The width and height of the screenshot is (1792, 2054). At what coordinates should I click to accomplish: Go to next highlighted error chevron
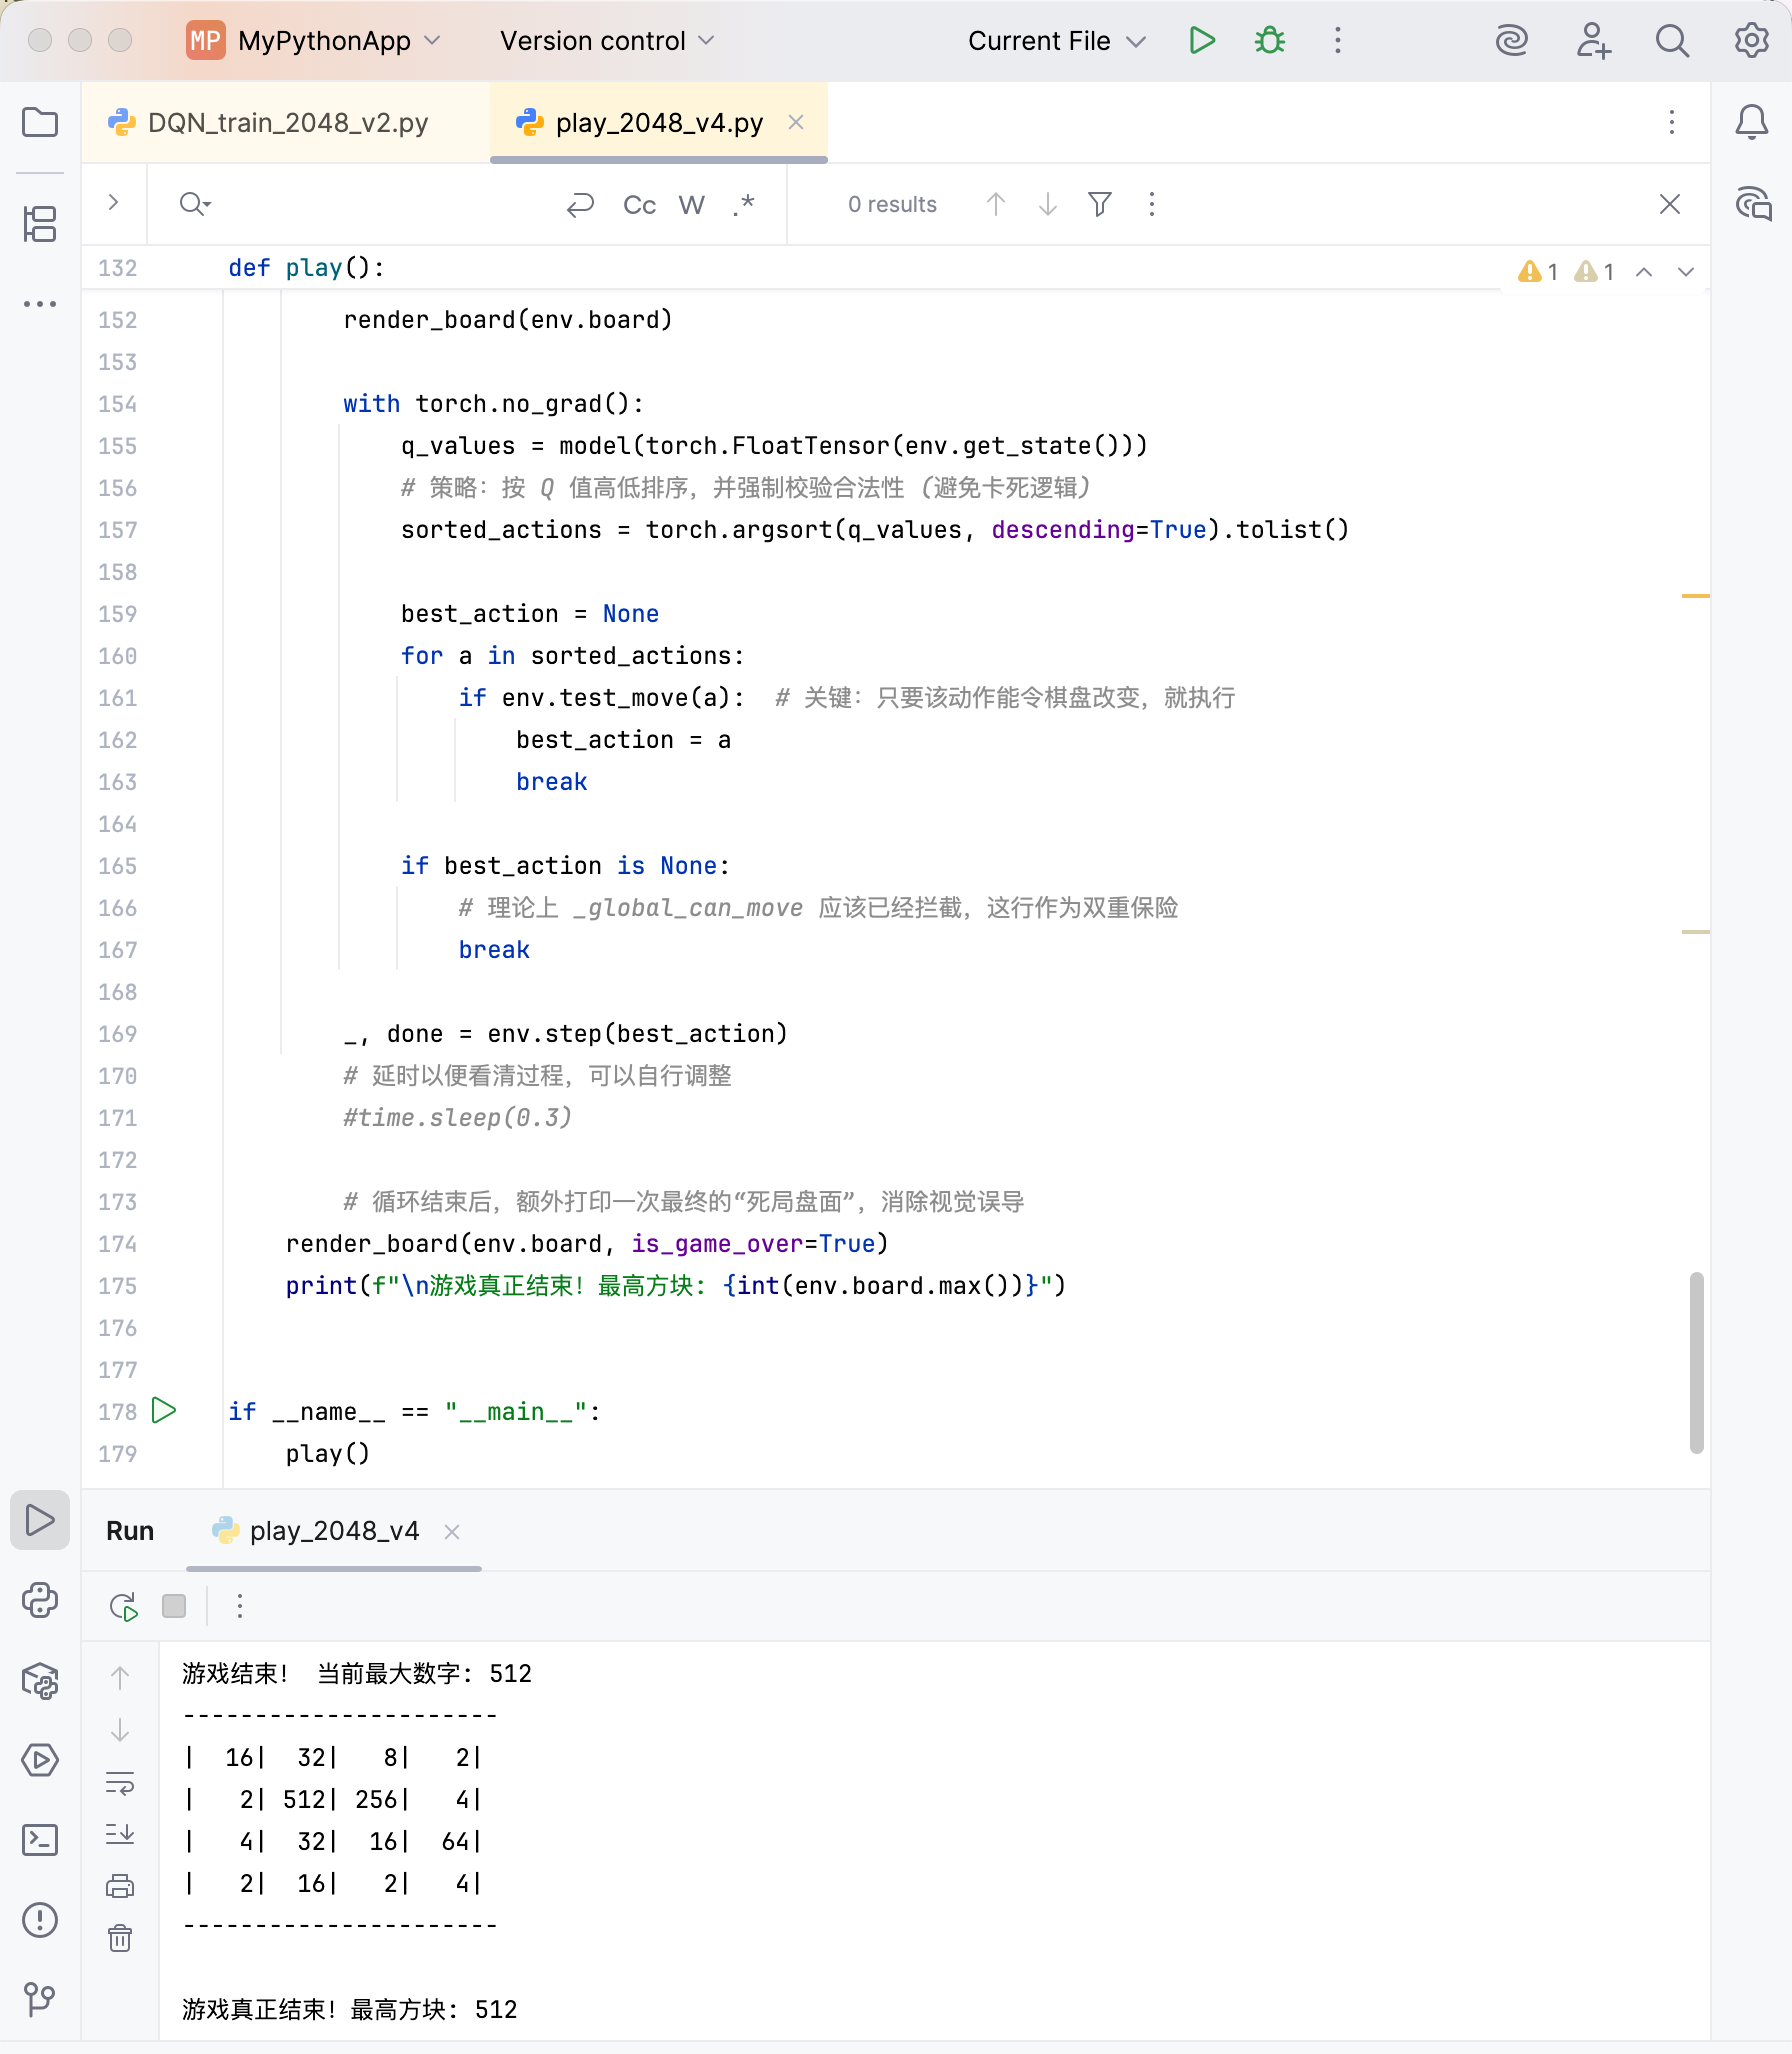1686,272
